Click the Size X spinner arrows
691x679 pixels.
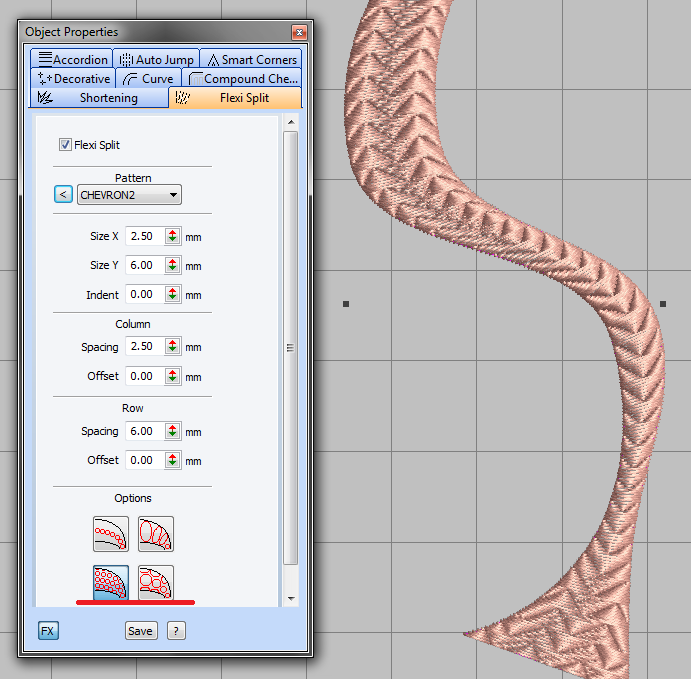pyautogui.click(x=173, y=237)
